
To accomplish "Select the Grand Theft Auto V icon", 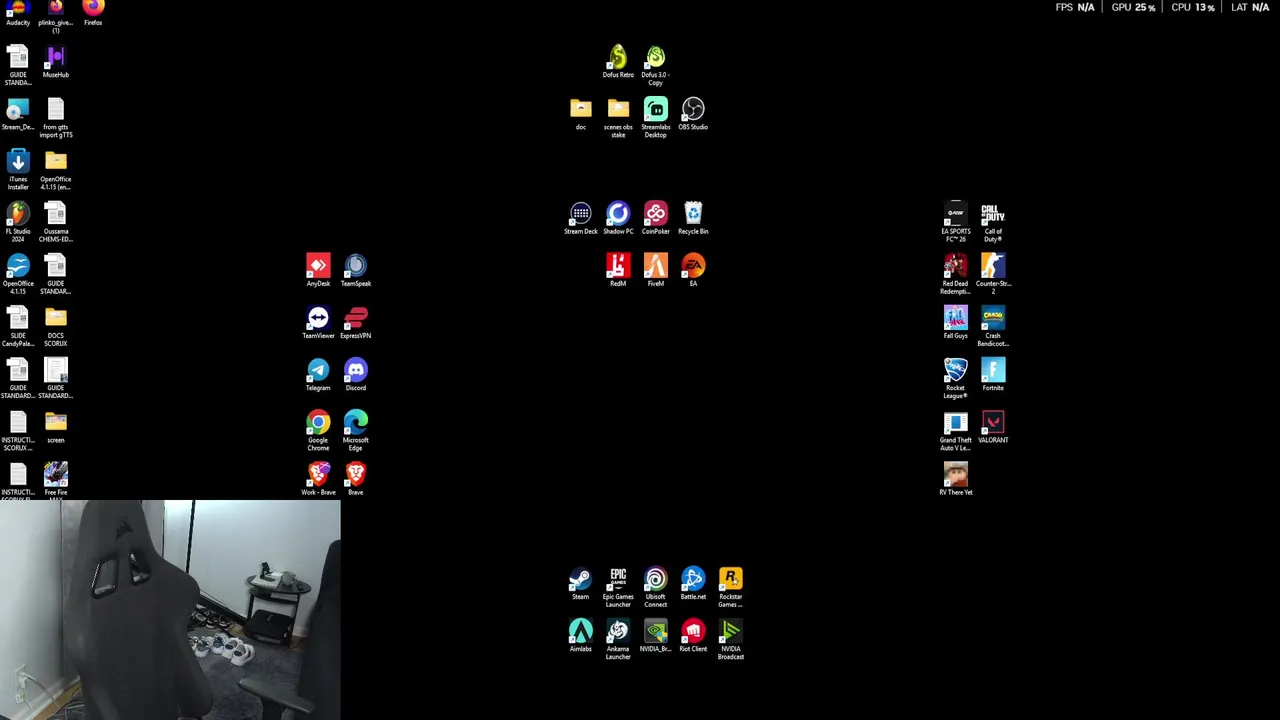I will [956, 431].
